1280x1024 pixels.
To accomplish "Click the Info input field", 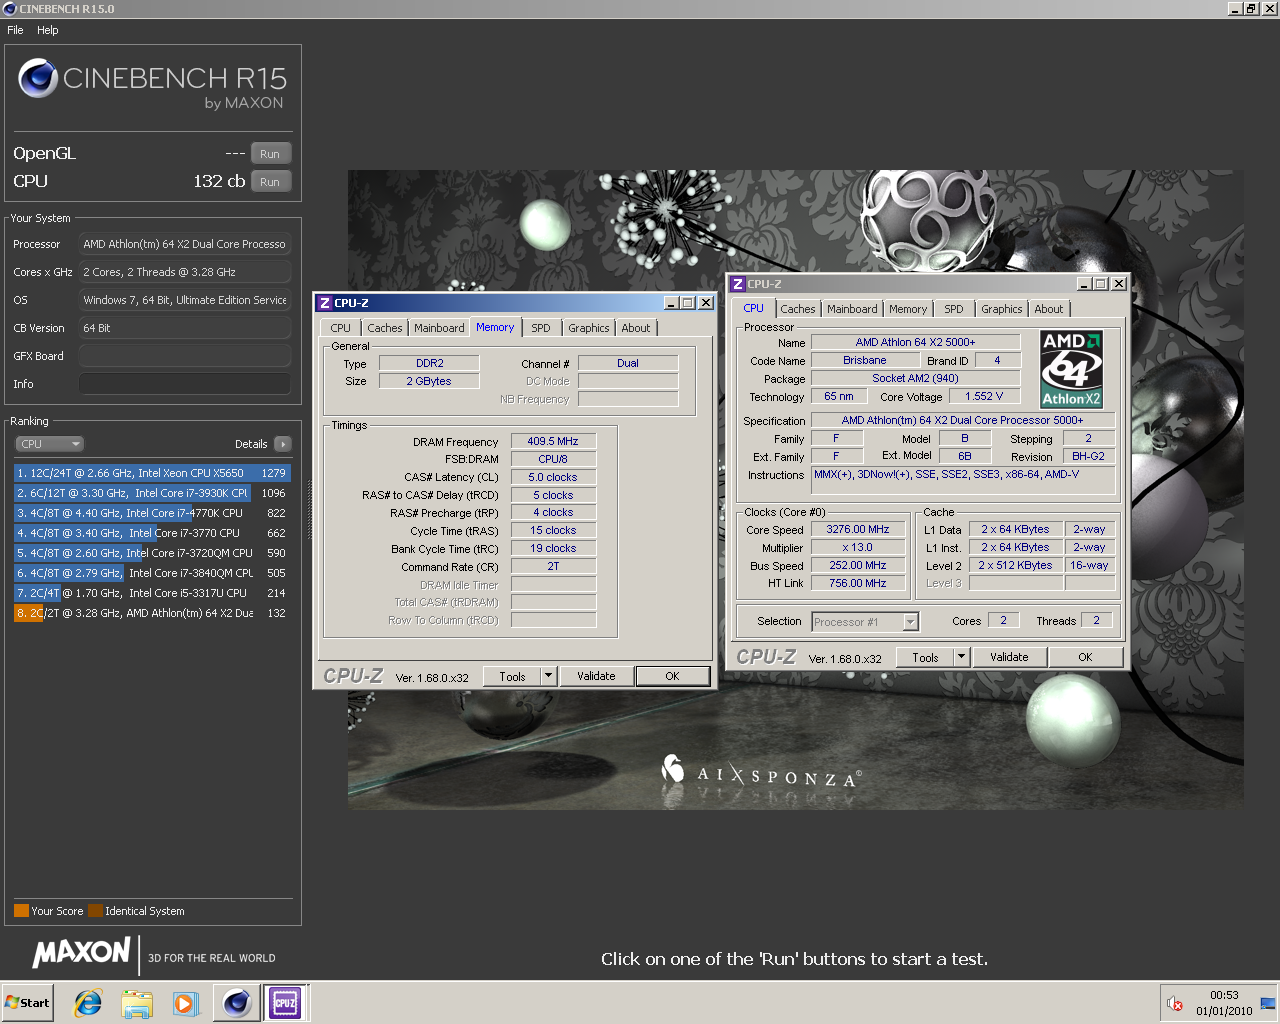I will pyautogui.click(x=185, y=384).
